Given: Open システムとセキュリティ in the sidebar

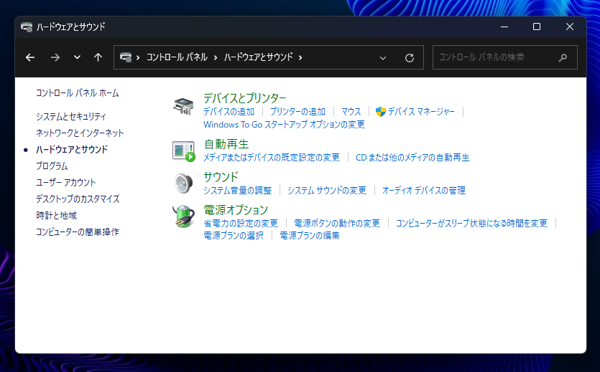Looking at the screenshot, I should (71, 116).
